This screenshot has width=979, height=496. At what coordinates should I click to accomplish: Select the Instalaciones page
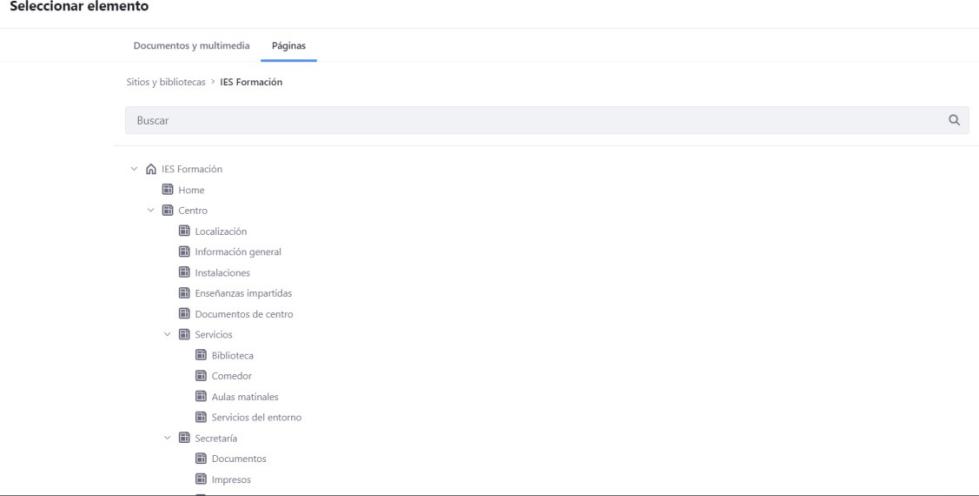[x=222, y=273]
